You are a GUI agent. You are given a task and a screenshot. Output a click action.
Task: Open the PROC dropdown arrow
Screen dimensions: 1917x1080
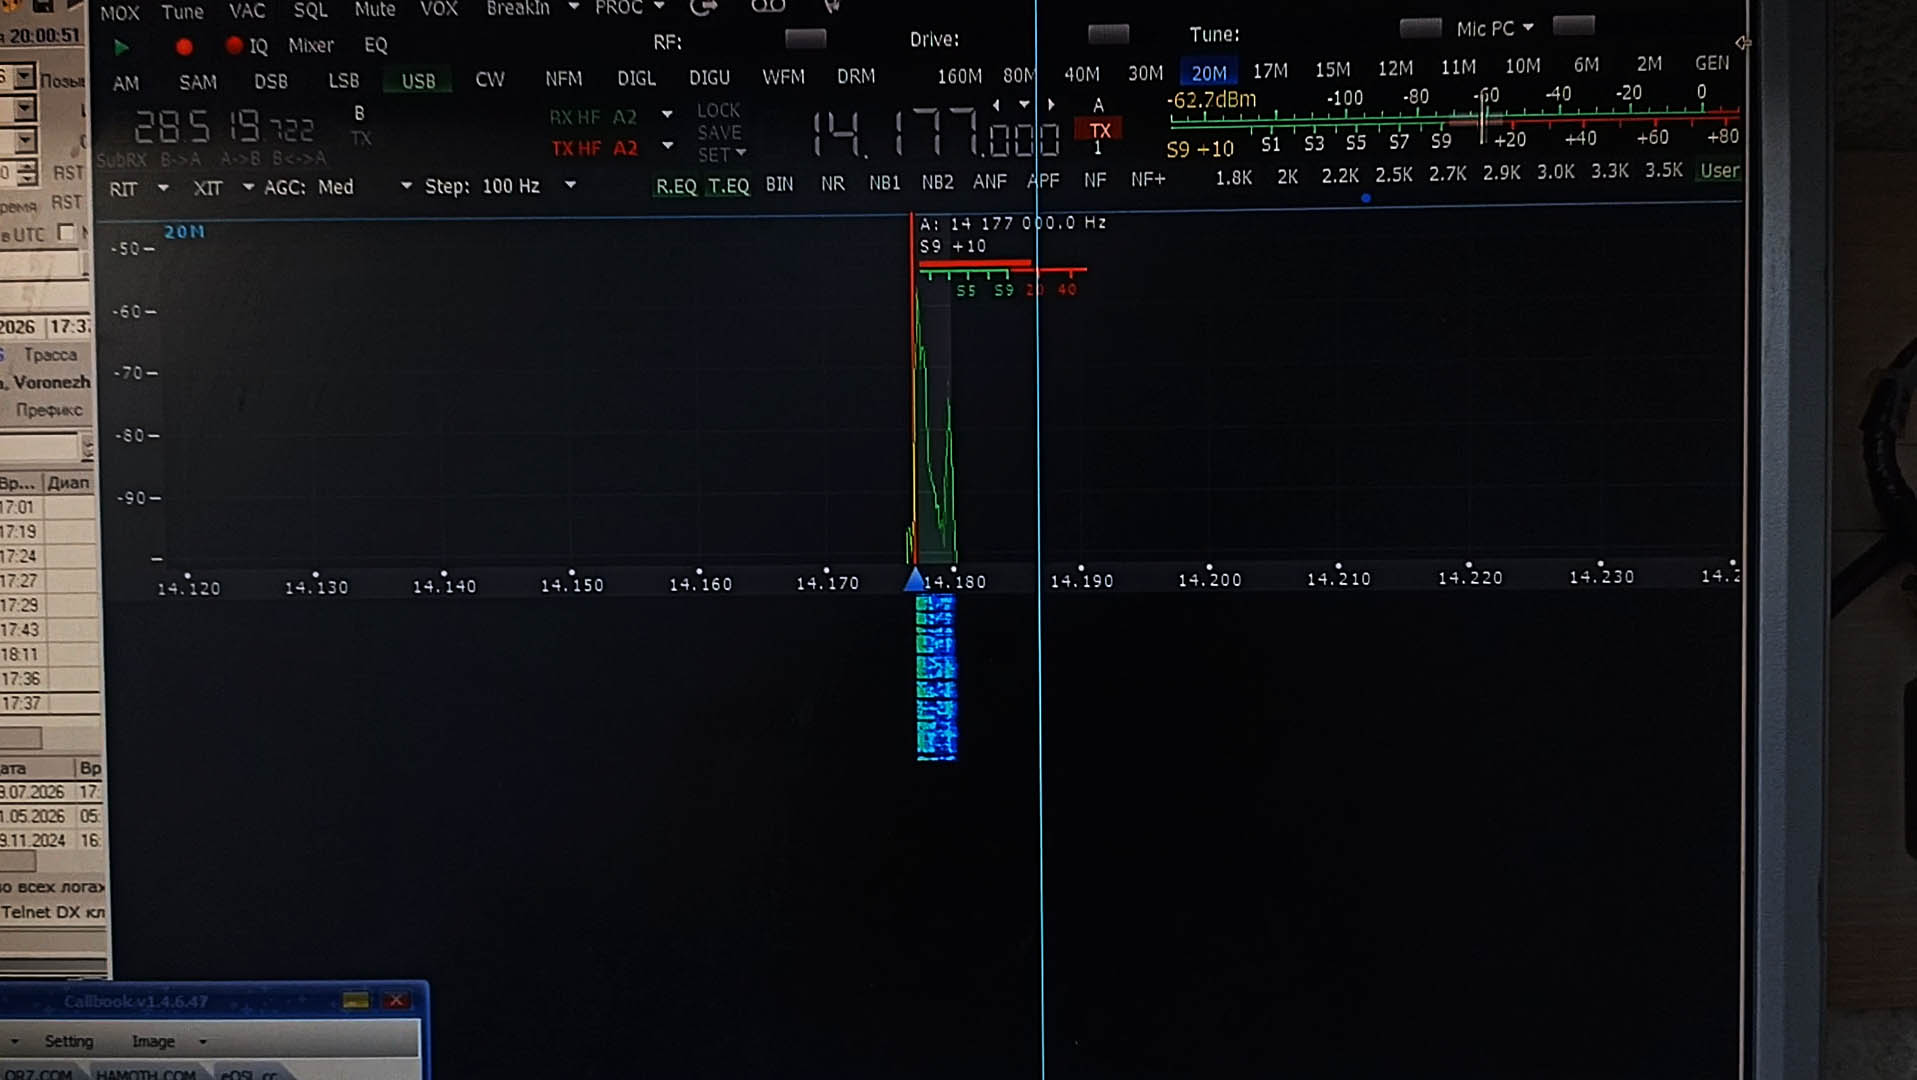[659, 7]
